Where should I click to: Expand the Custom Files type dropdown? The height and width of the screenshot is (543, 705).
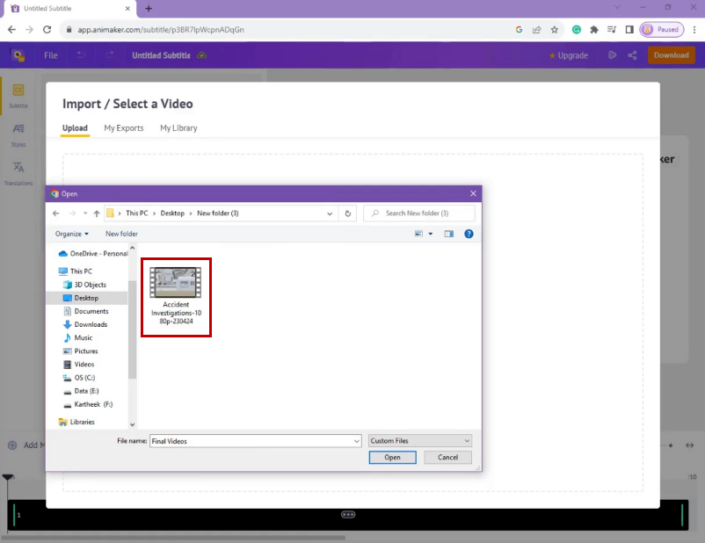pyautogui.click(x=419, y=441)
